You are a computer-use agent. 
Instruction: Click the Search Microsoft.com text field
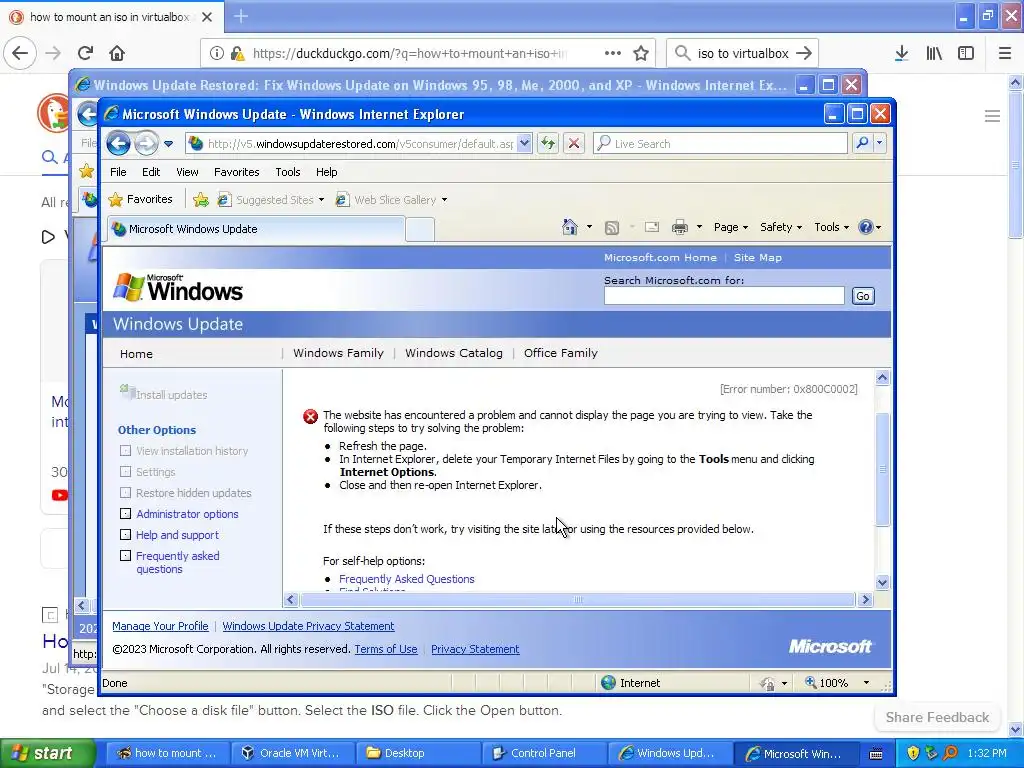724,296
